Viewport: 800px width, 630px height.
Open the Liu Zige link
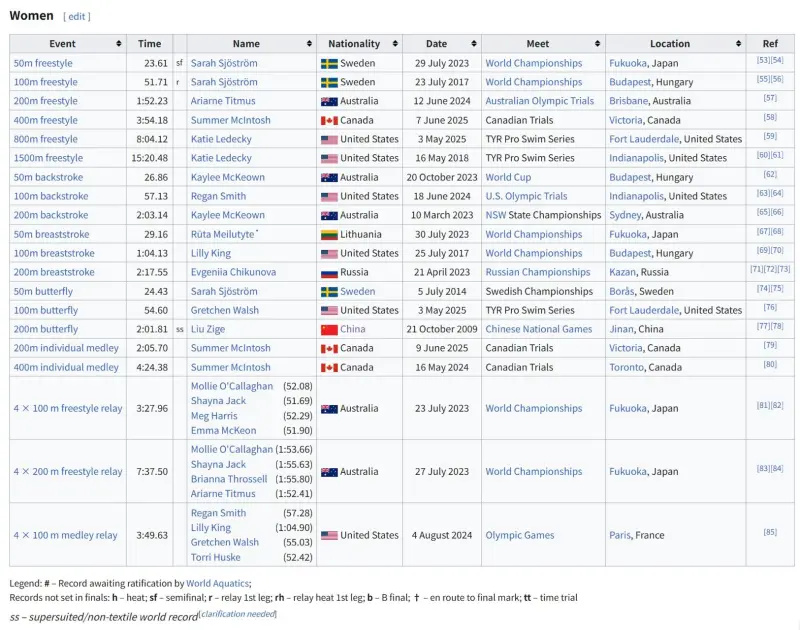point(208,330)
